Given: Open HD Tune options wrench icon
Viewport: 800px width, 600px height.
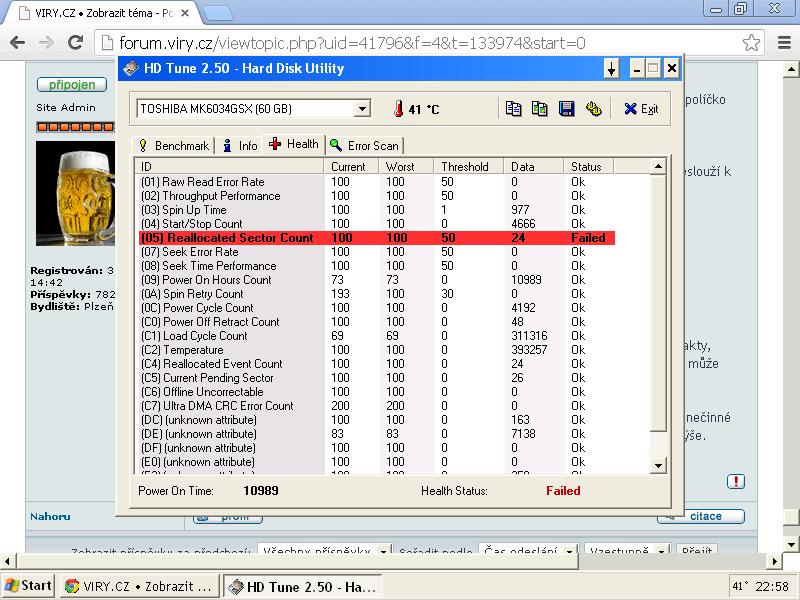Looking at the screenshot, I should click(593, 109).
